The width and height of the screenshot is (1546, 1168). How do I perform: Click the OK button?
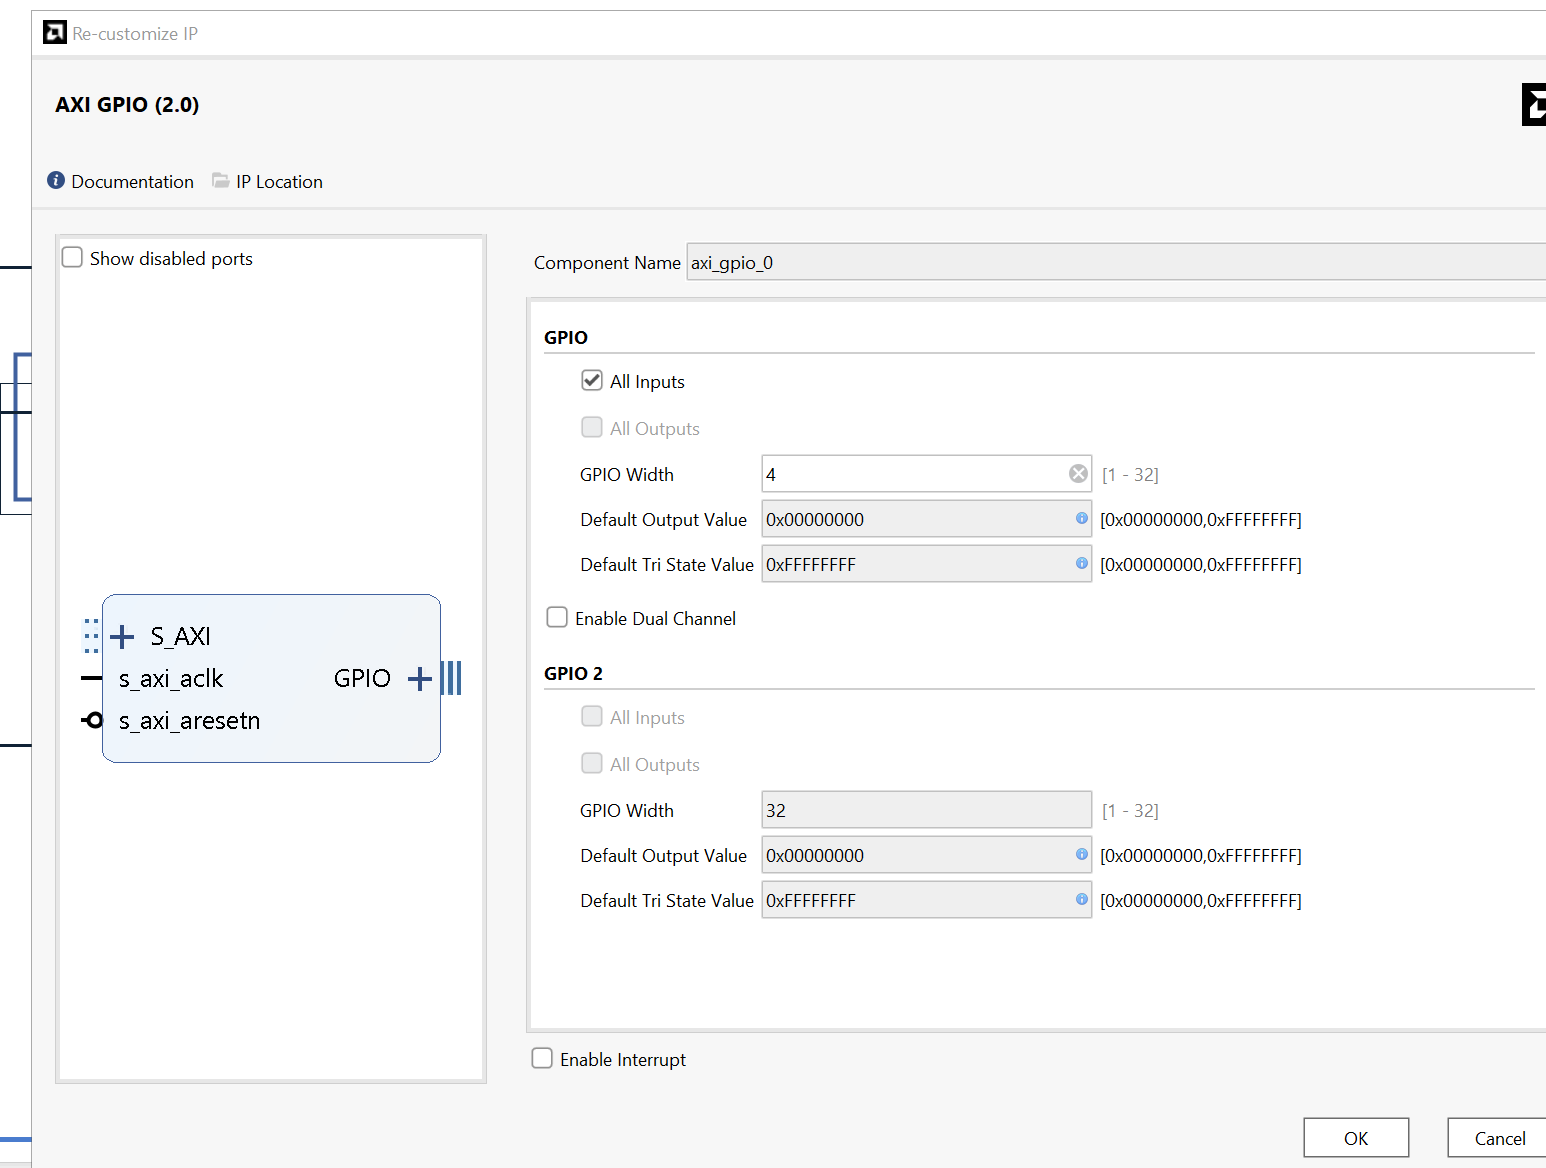[1356, 1138]
